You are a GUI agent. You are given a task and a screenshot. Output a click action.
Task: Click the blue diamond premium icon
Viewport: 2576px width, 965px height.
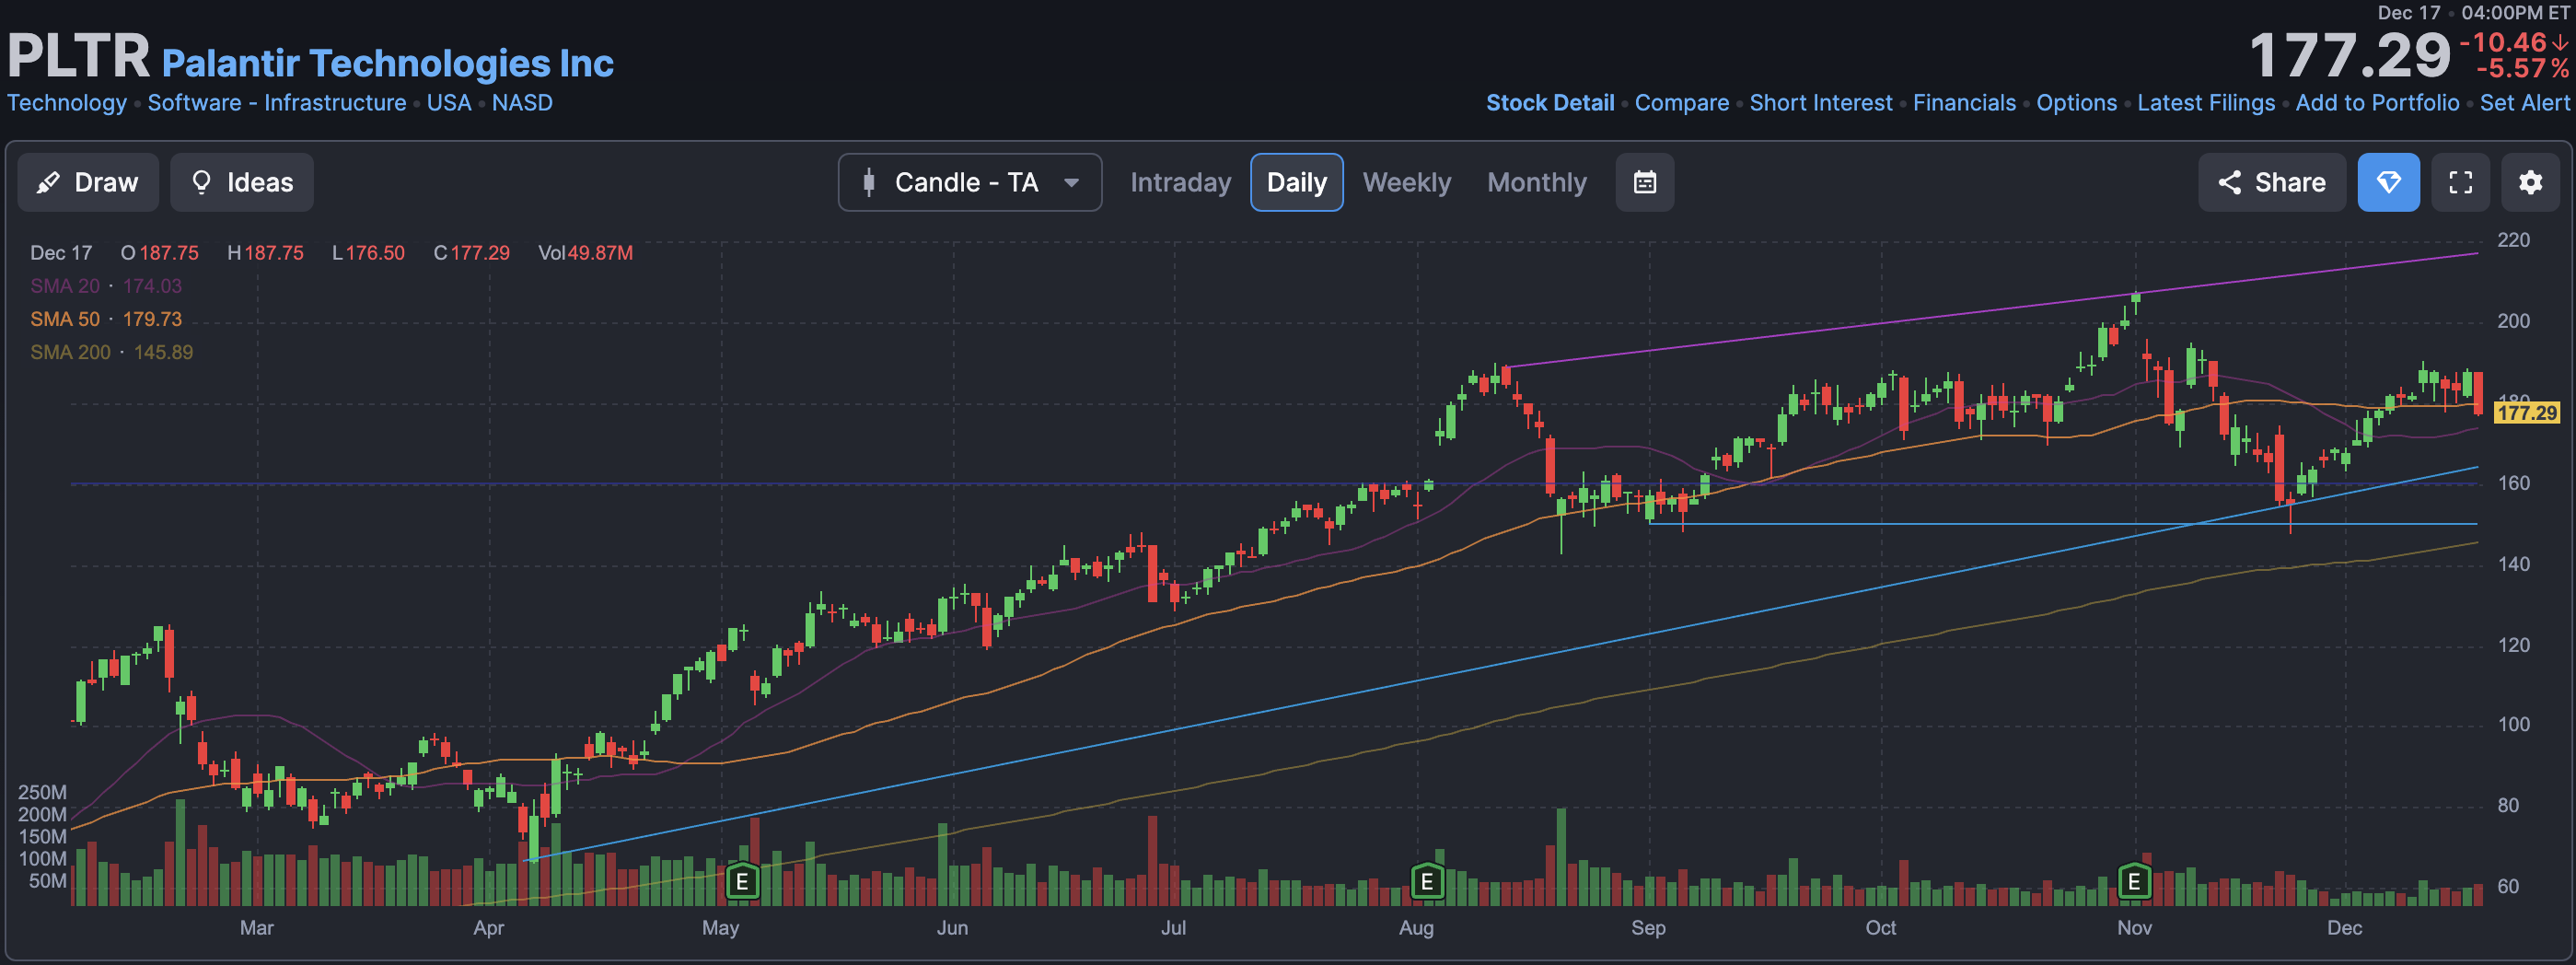pyautogui.click(x=2388, y=182)
